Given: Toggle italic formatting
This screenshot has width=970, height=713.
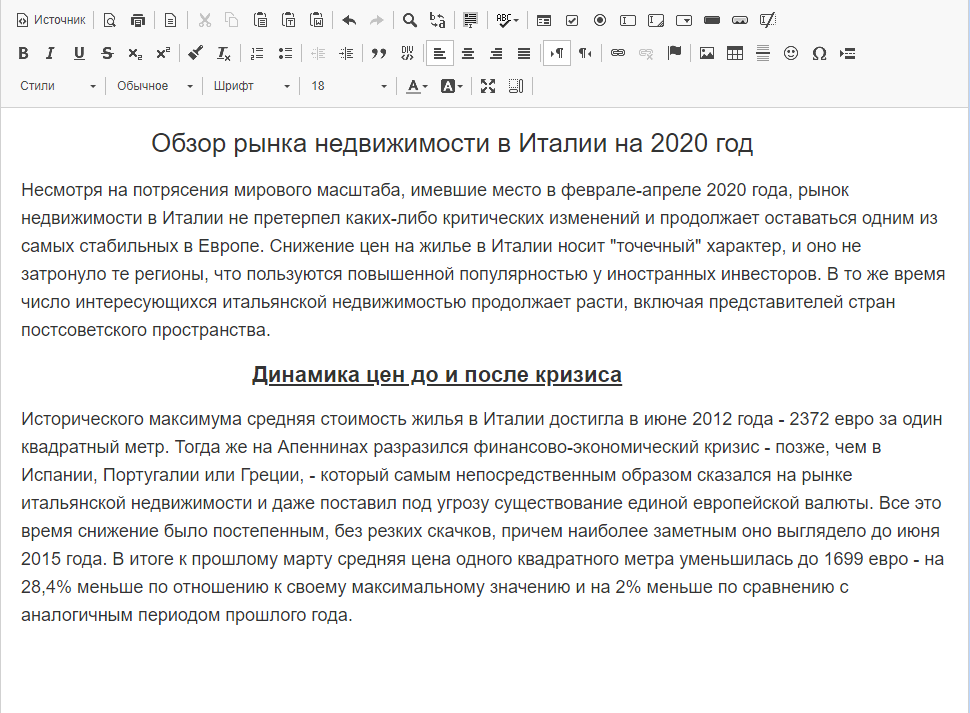Looking at the screenshot, I should [51, 53].
